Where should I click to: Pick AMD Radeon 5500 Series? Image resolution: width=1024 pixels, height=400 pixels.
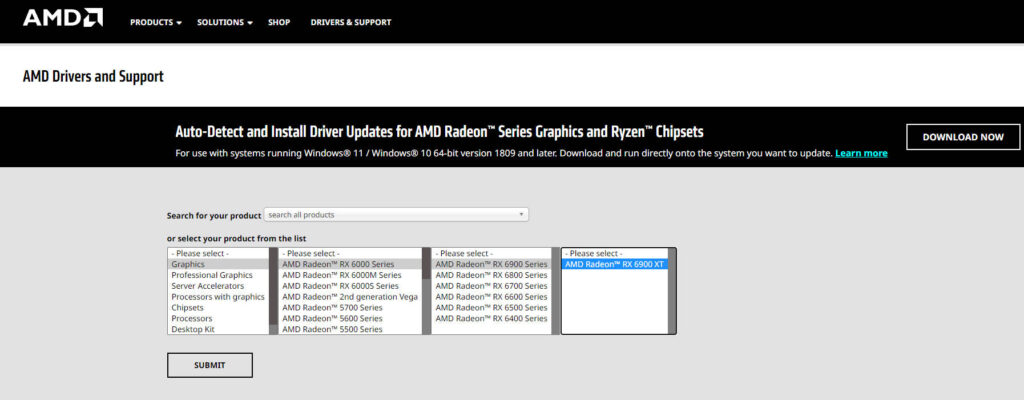point(350,329)
